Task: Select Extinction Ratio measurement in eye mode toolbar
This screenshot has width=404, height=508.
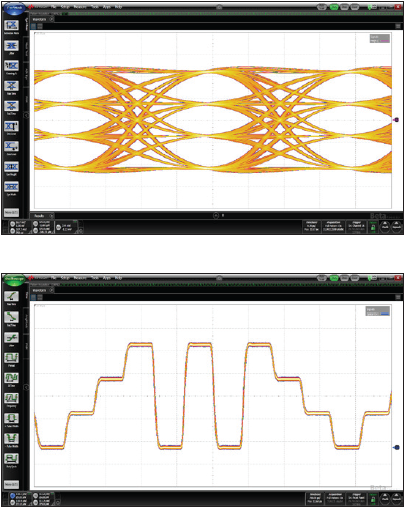Action: point(11,25)
